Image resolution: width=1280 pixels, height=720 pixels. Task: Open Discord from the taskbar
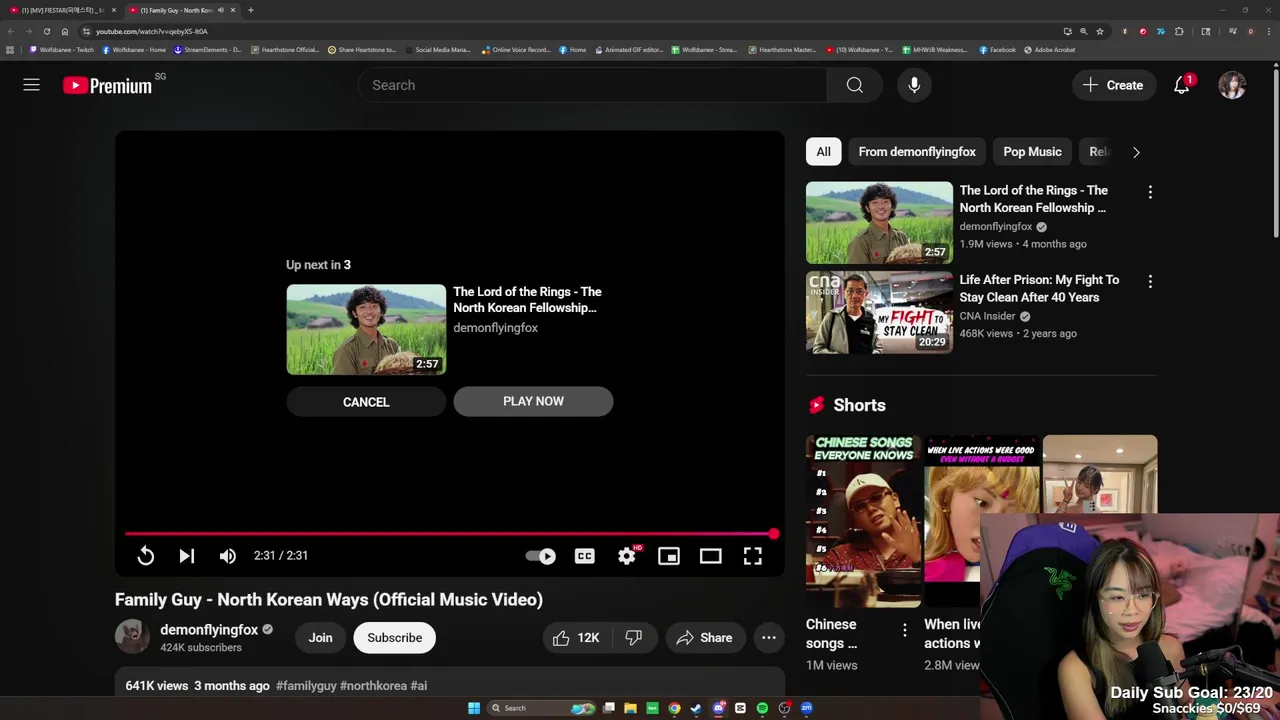coord(718,708)
